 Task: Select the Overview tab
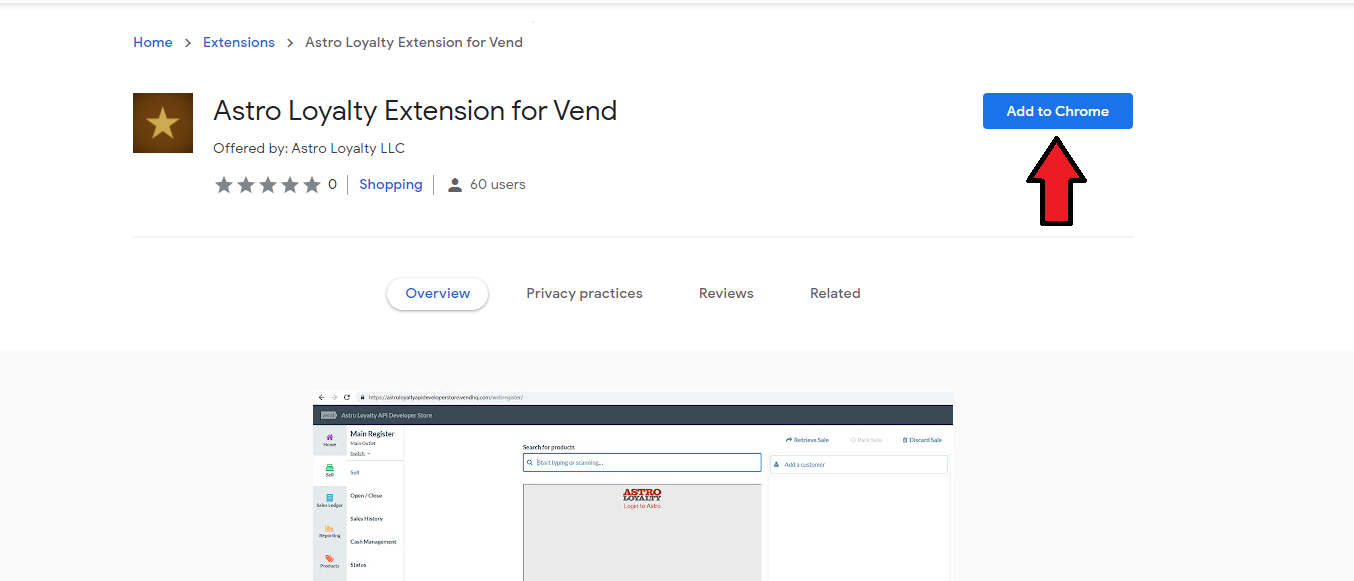[x=437, y=294]
